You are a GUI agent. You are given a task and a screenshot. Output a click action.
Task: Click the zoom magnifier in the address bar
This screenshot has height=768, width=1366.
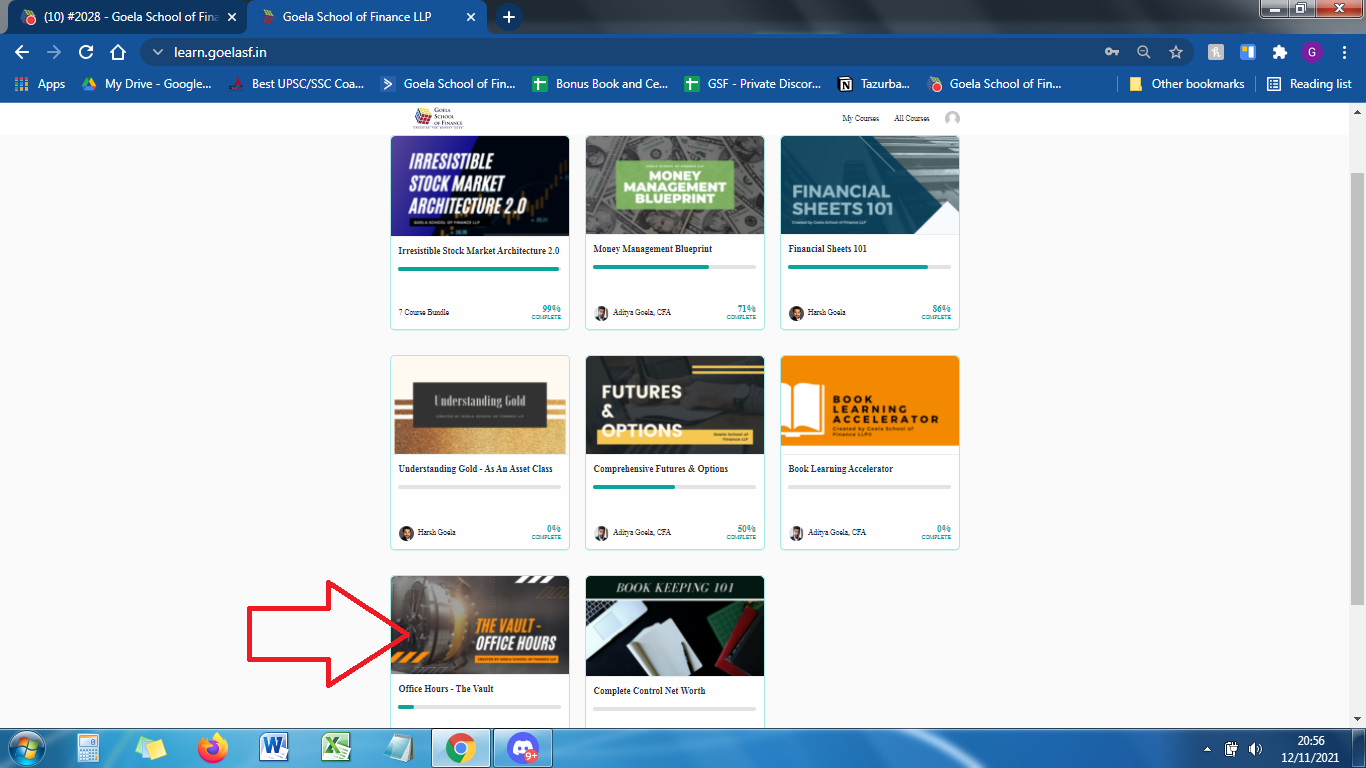(1143, 52)
